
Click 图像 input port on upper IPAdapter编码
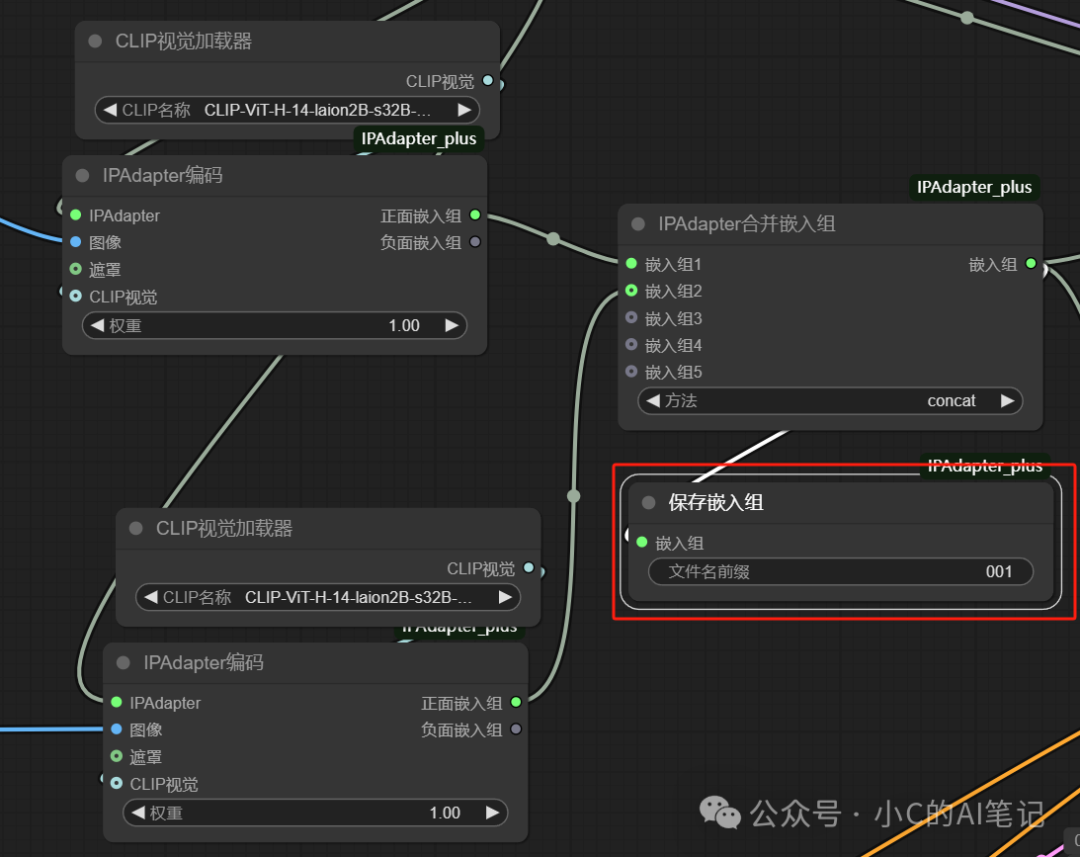point(76,242)
